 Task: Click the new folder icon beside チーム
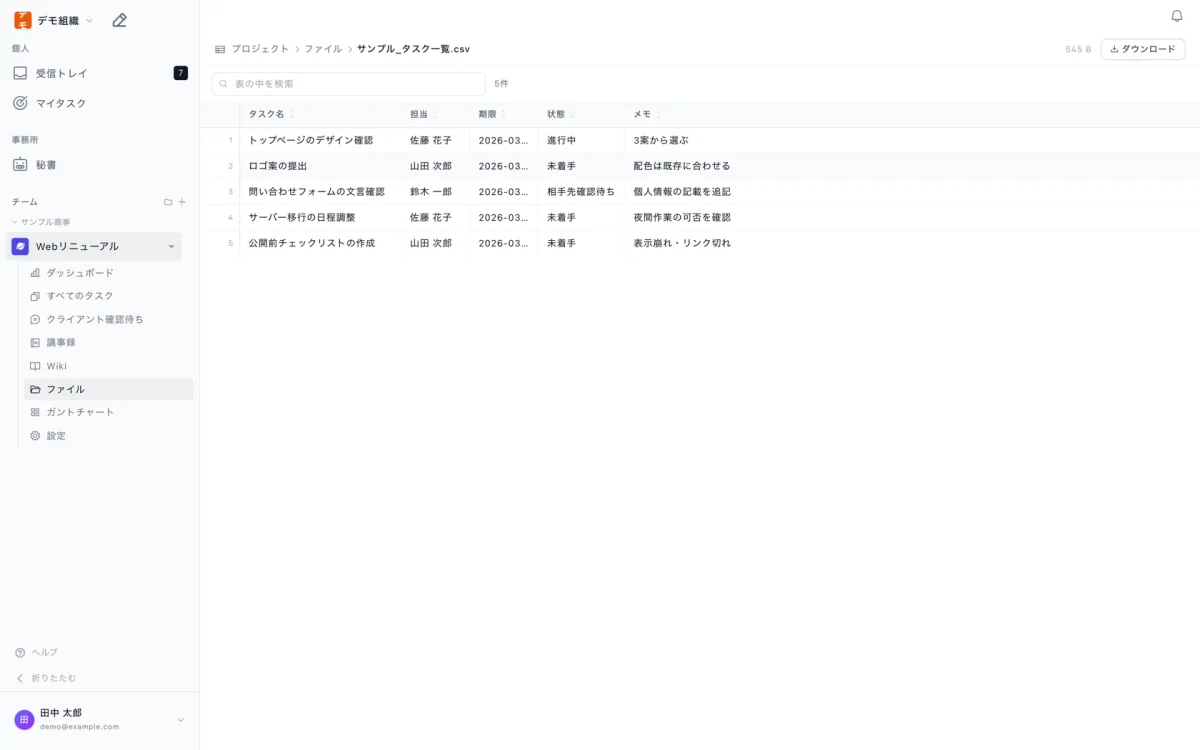[168, 202]
